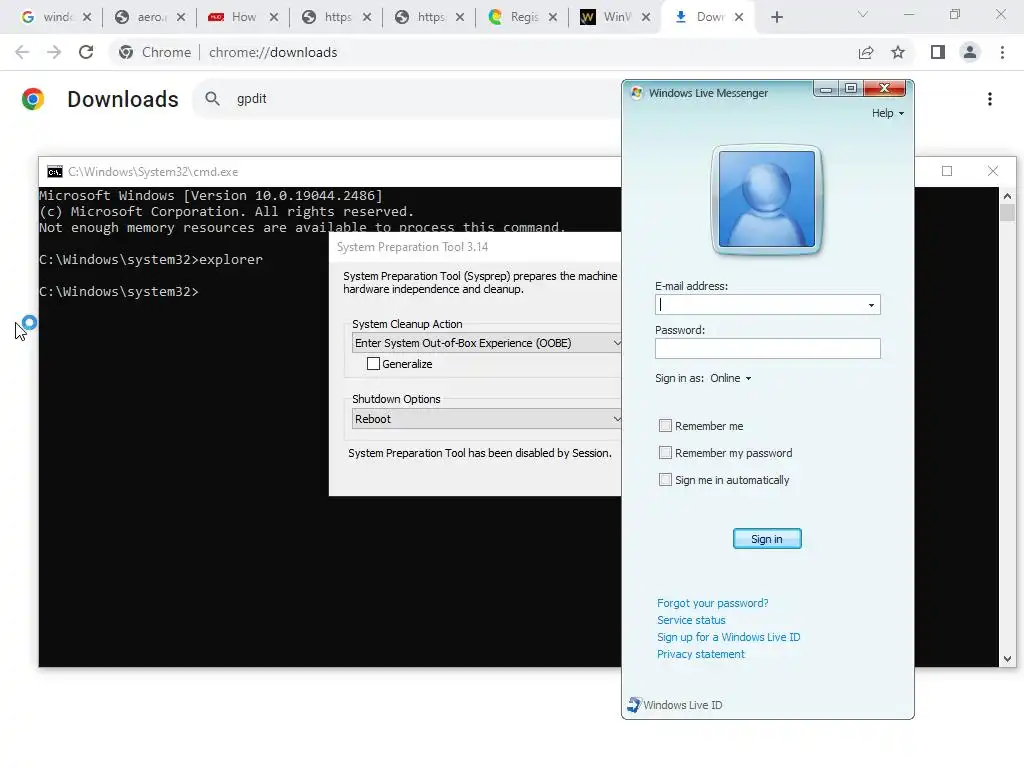Viewport: 1024px width, 768px height.
Task: Enable Remember my password checkbox
Action: 665,453
